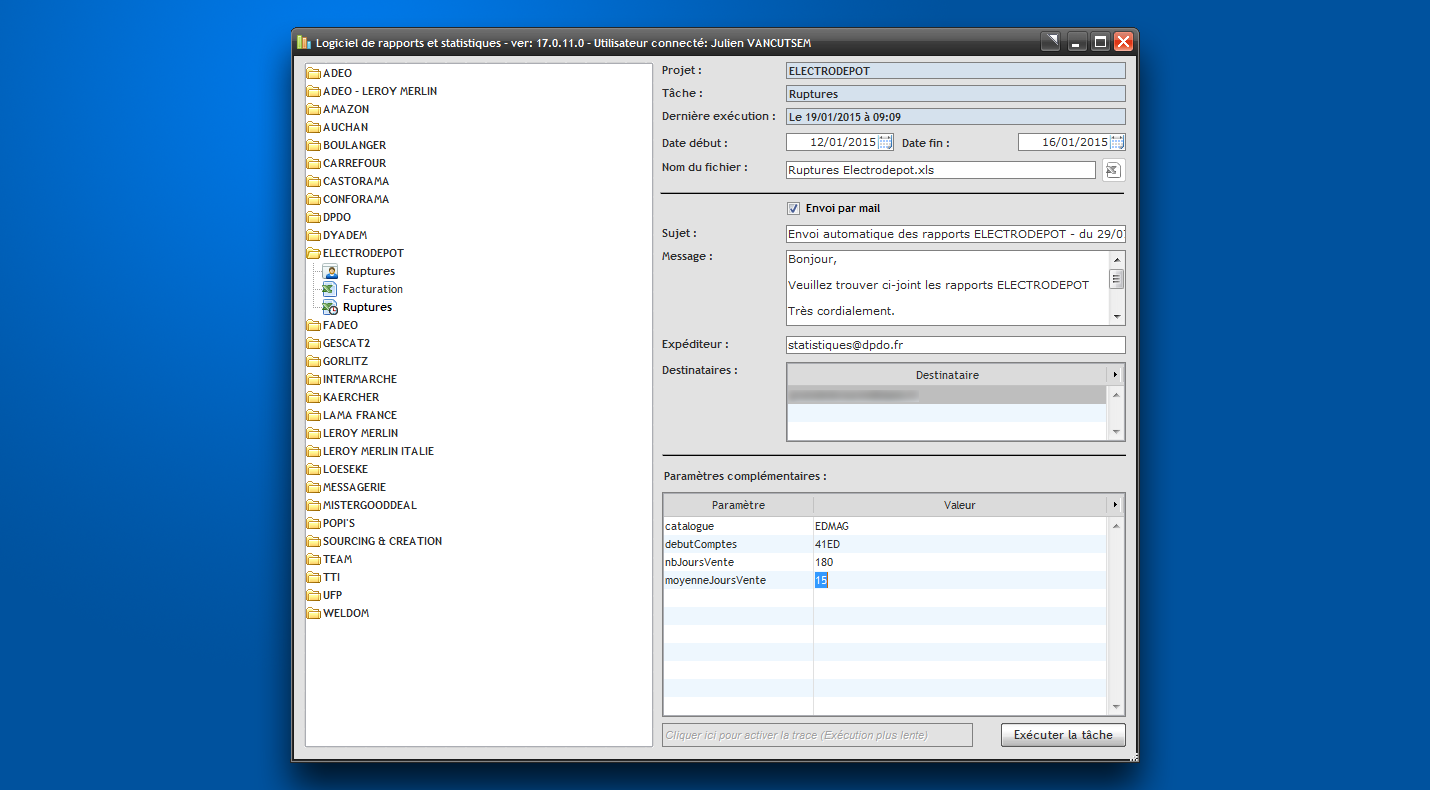Select the POPI'S project
Screen dimensions: 1430x790
tap(339, 523)
